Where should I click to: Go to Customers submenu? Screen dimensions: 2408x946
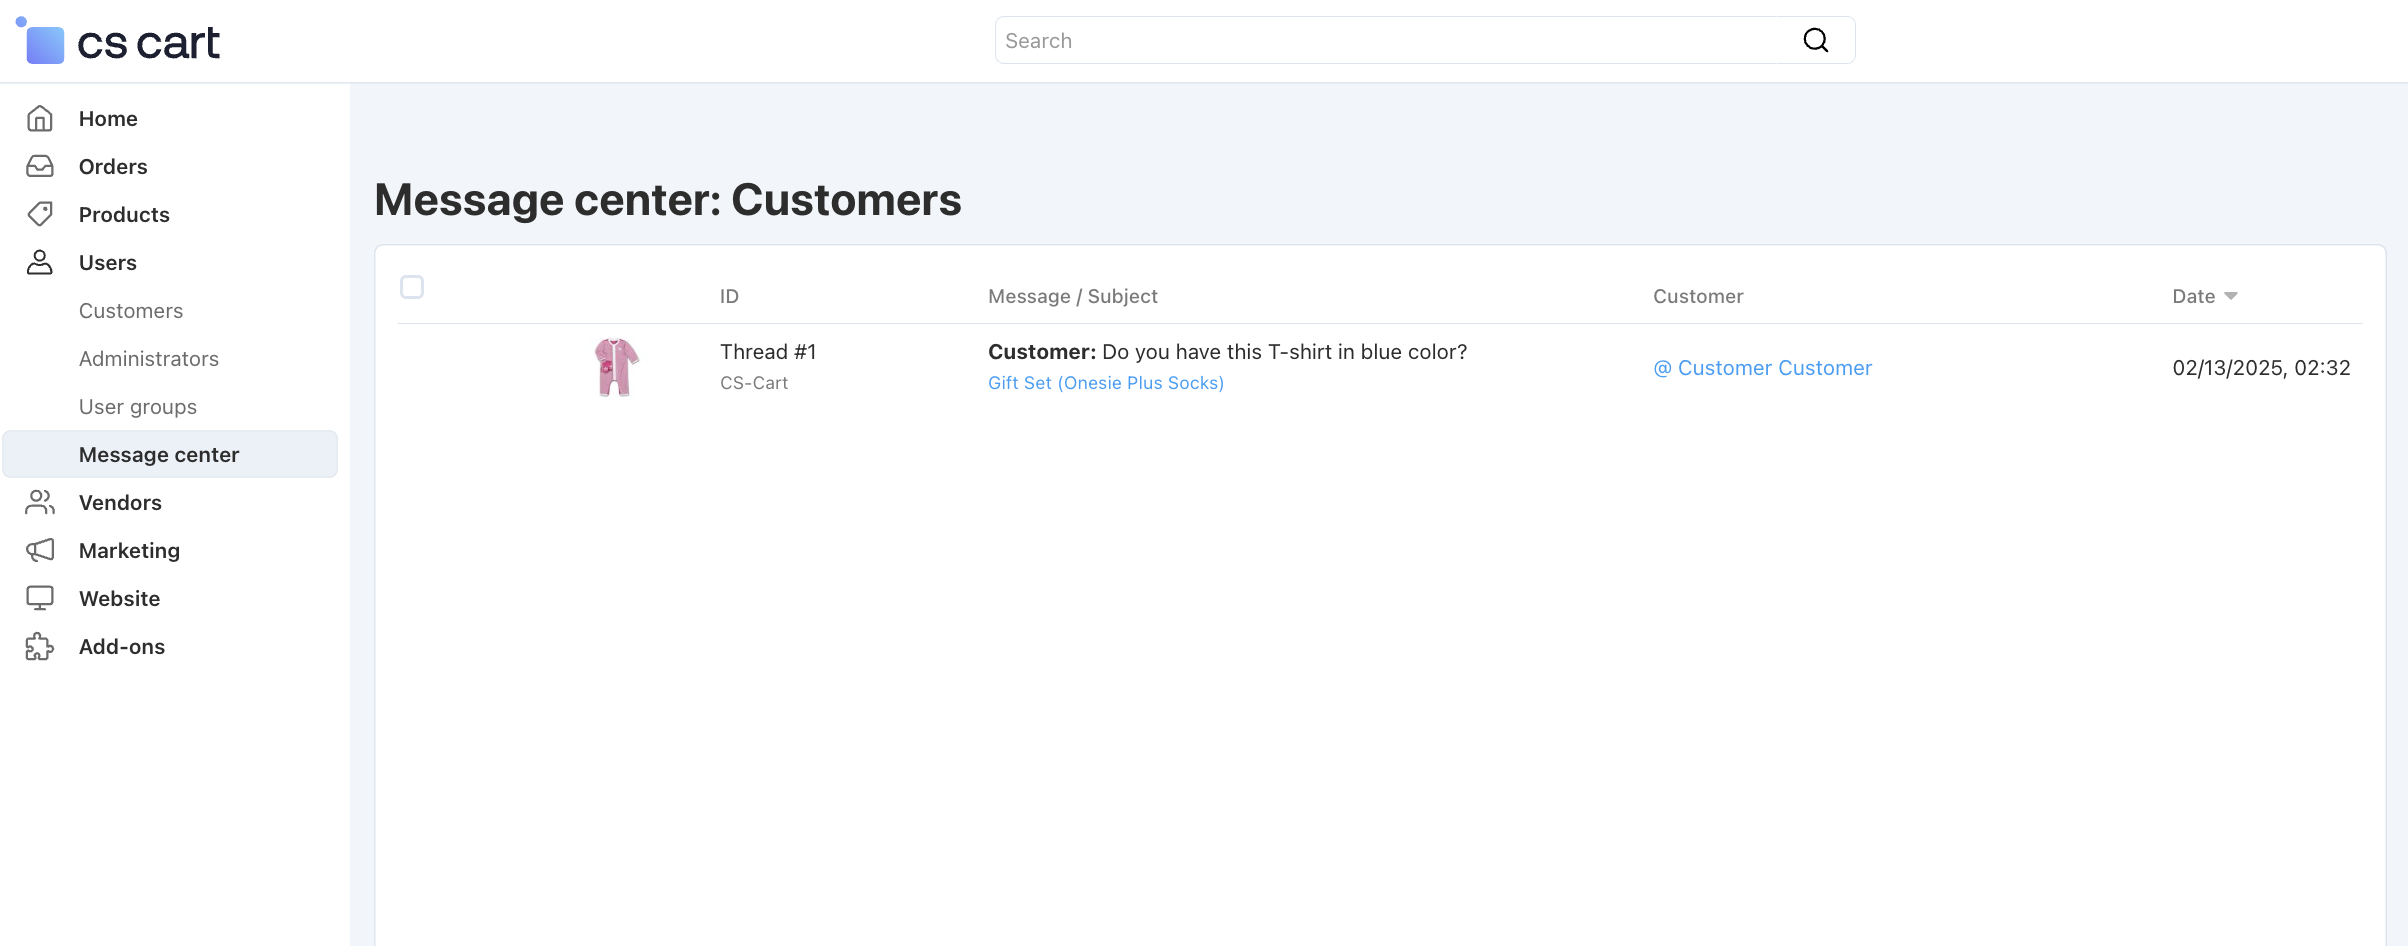[131, 310]
